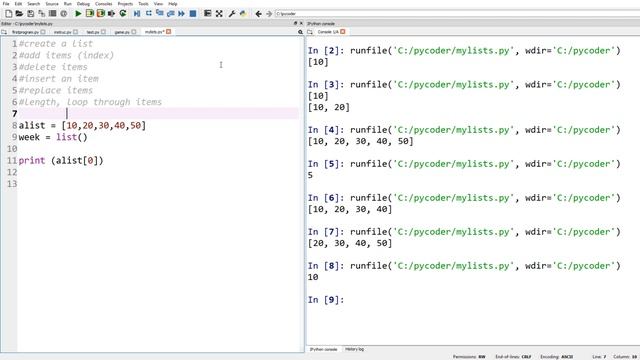Click the debugger Step return icon

point(171,13)
